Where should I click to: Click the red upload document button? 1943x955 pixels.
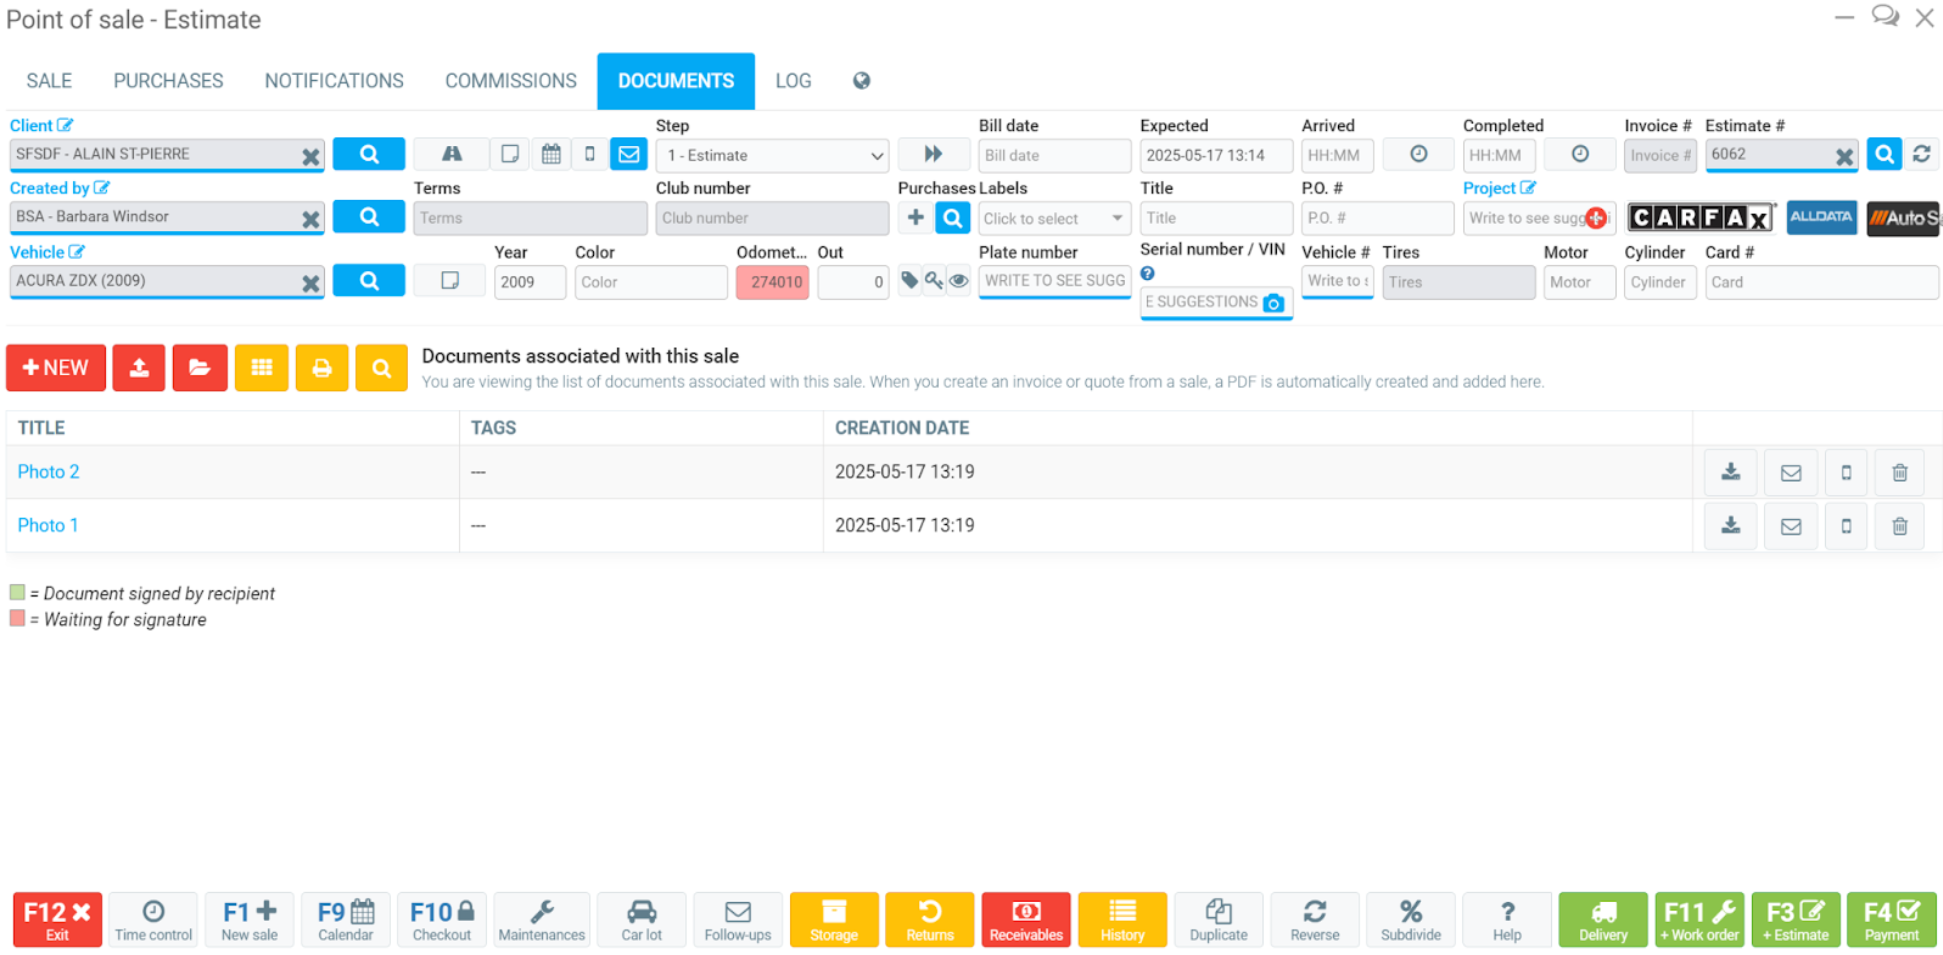[x=139, y=368]
